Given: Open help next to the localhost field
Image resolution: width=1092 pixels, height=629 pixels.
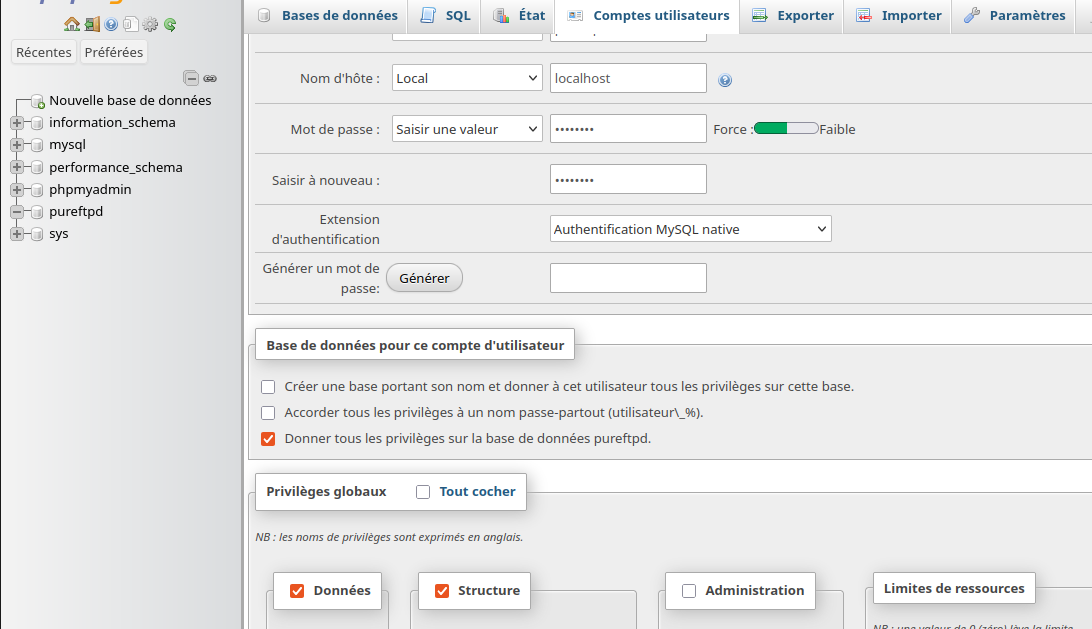Looking at the screenshot, I should [x=724, y=80].
